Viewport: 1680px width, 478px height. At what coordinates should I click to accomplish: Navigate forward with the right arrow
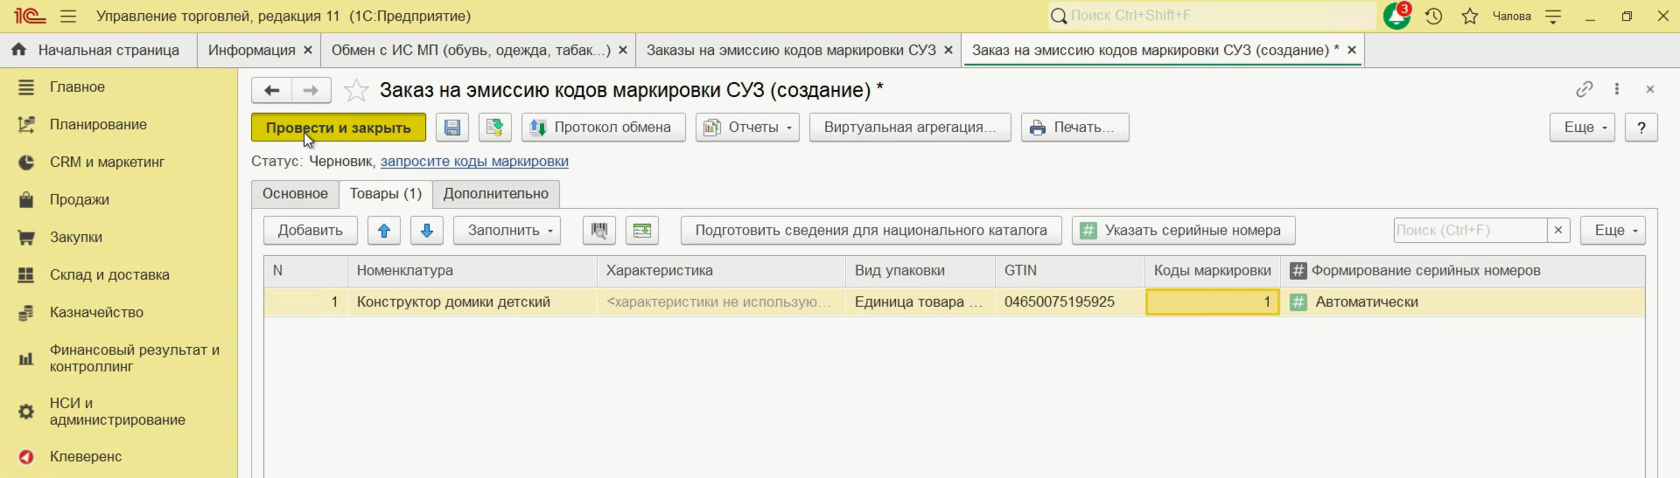pyautogui.click(x=311, y=91)
